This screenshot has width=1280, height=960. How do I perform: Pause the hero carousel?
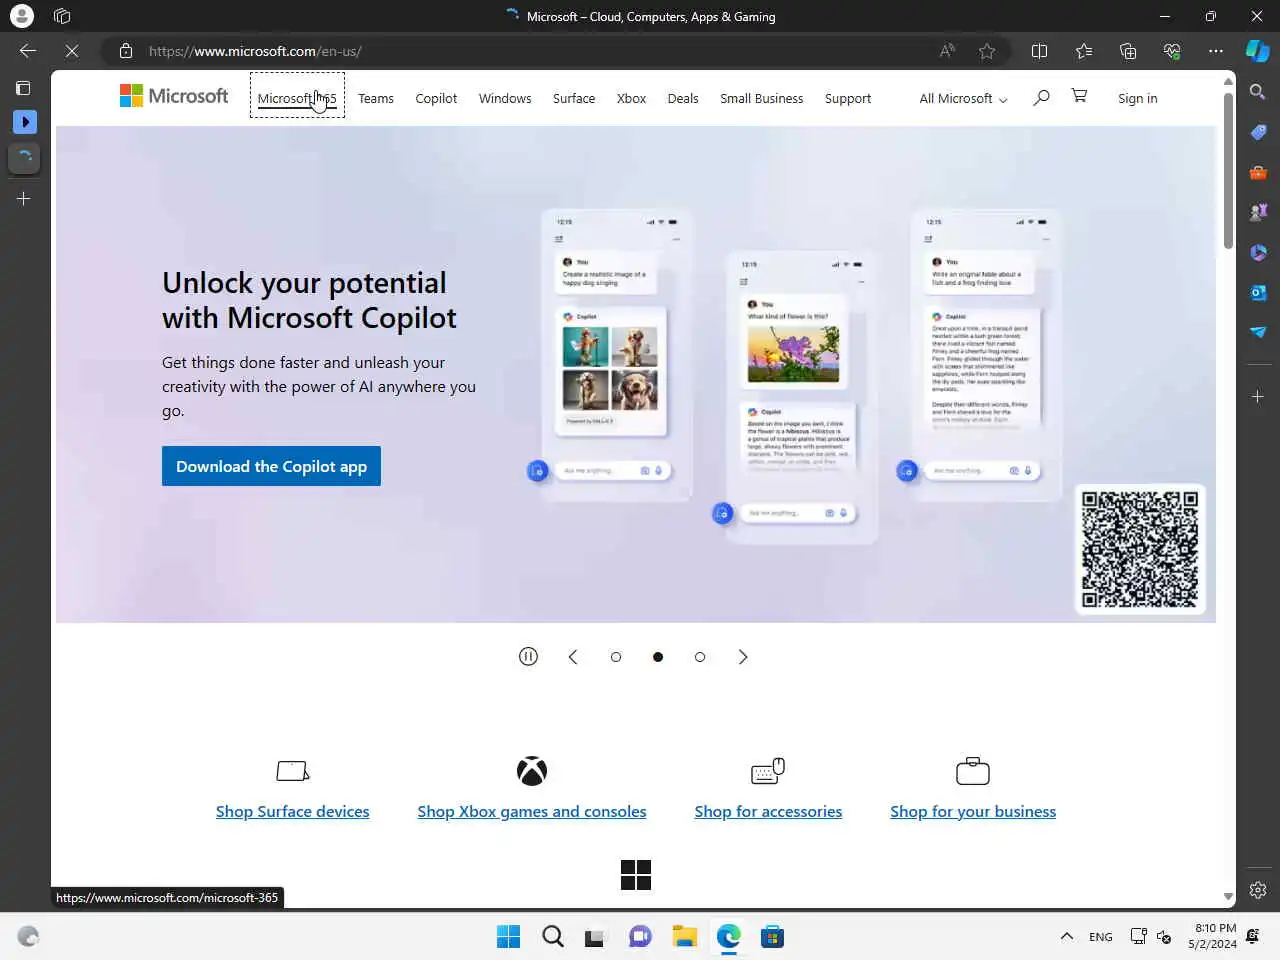coord(529,656)
